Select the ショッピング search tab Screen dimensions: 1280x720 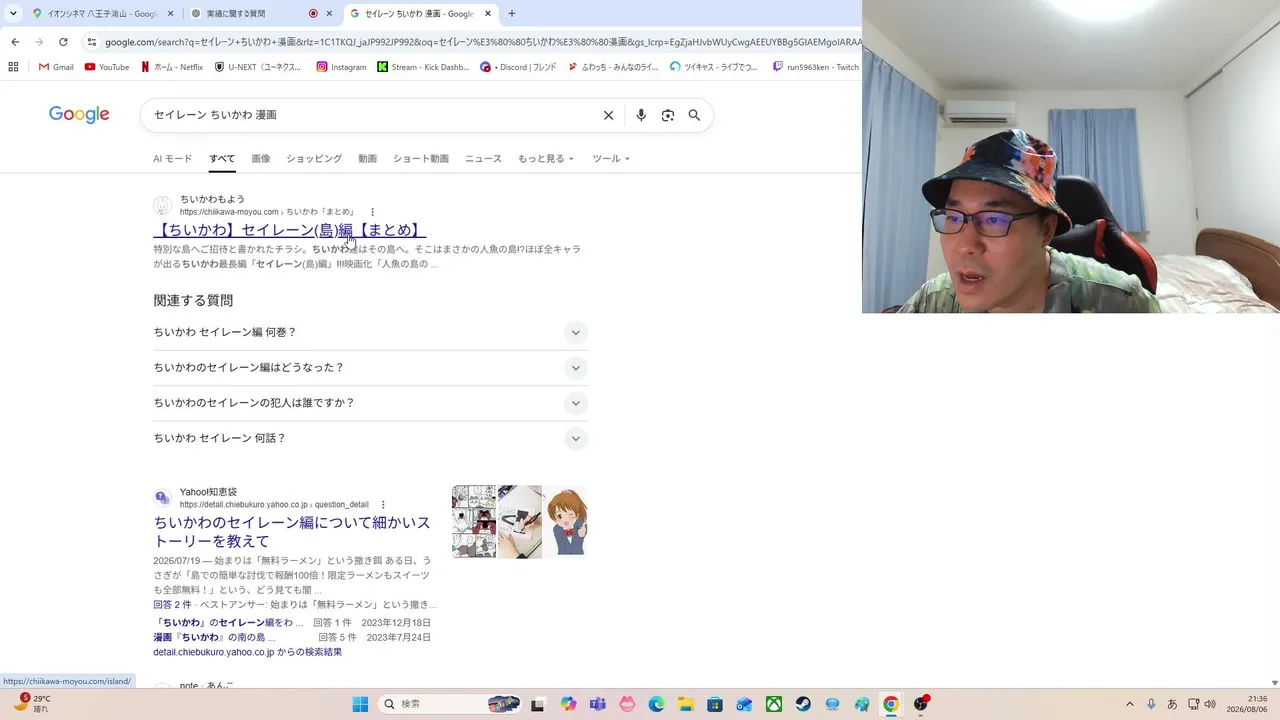tap(314, 159)
